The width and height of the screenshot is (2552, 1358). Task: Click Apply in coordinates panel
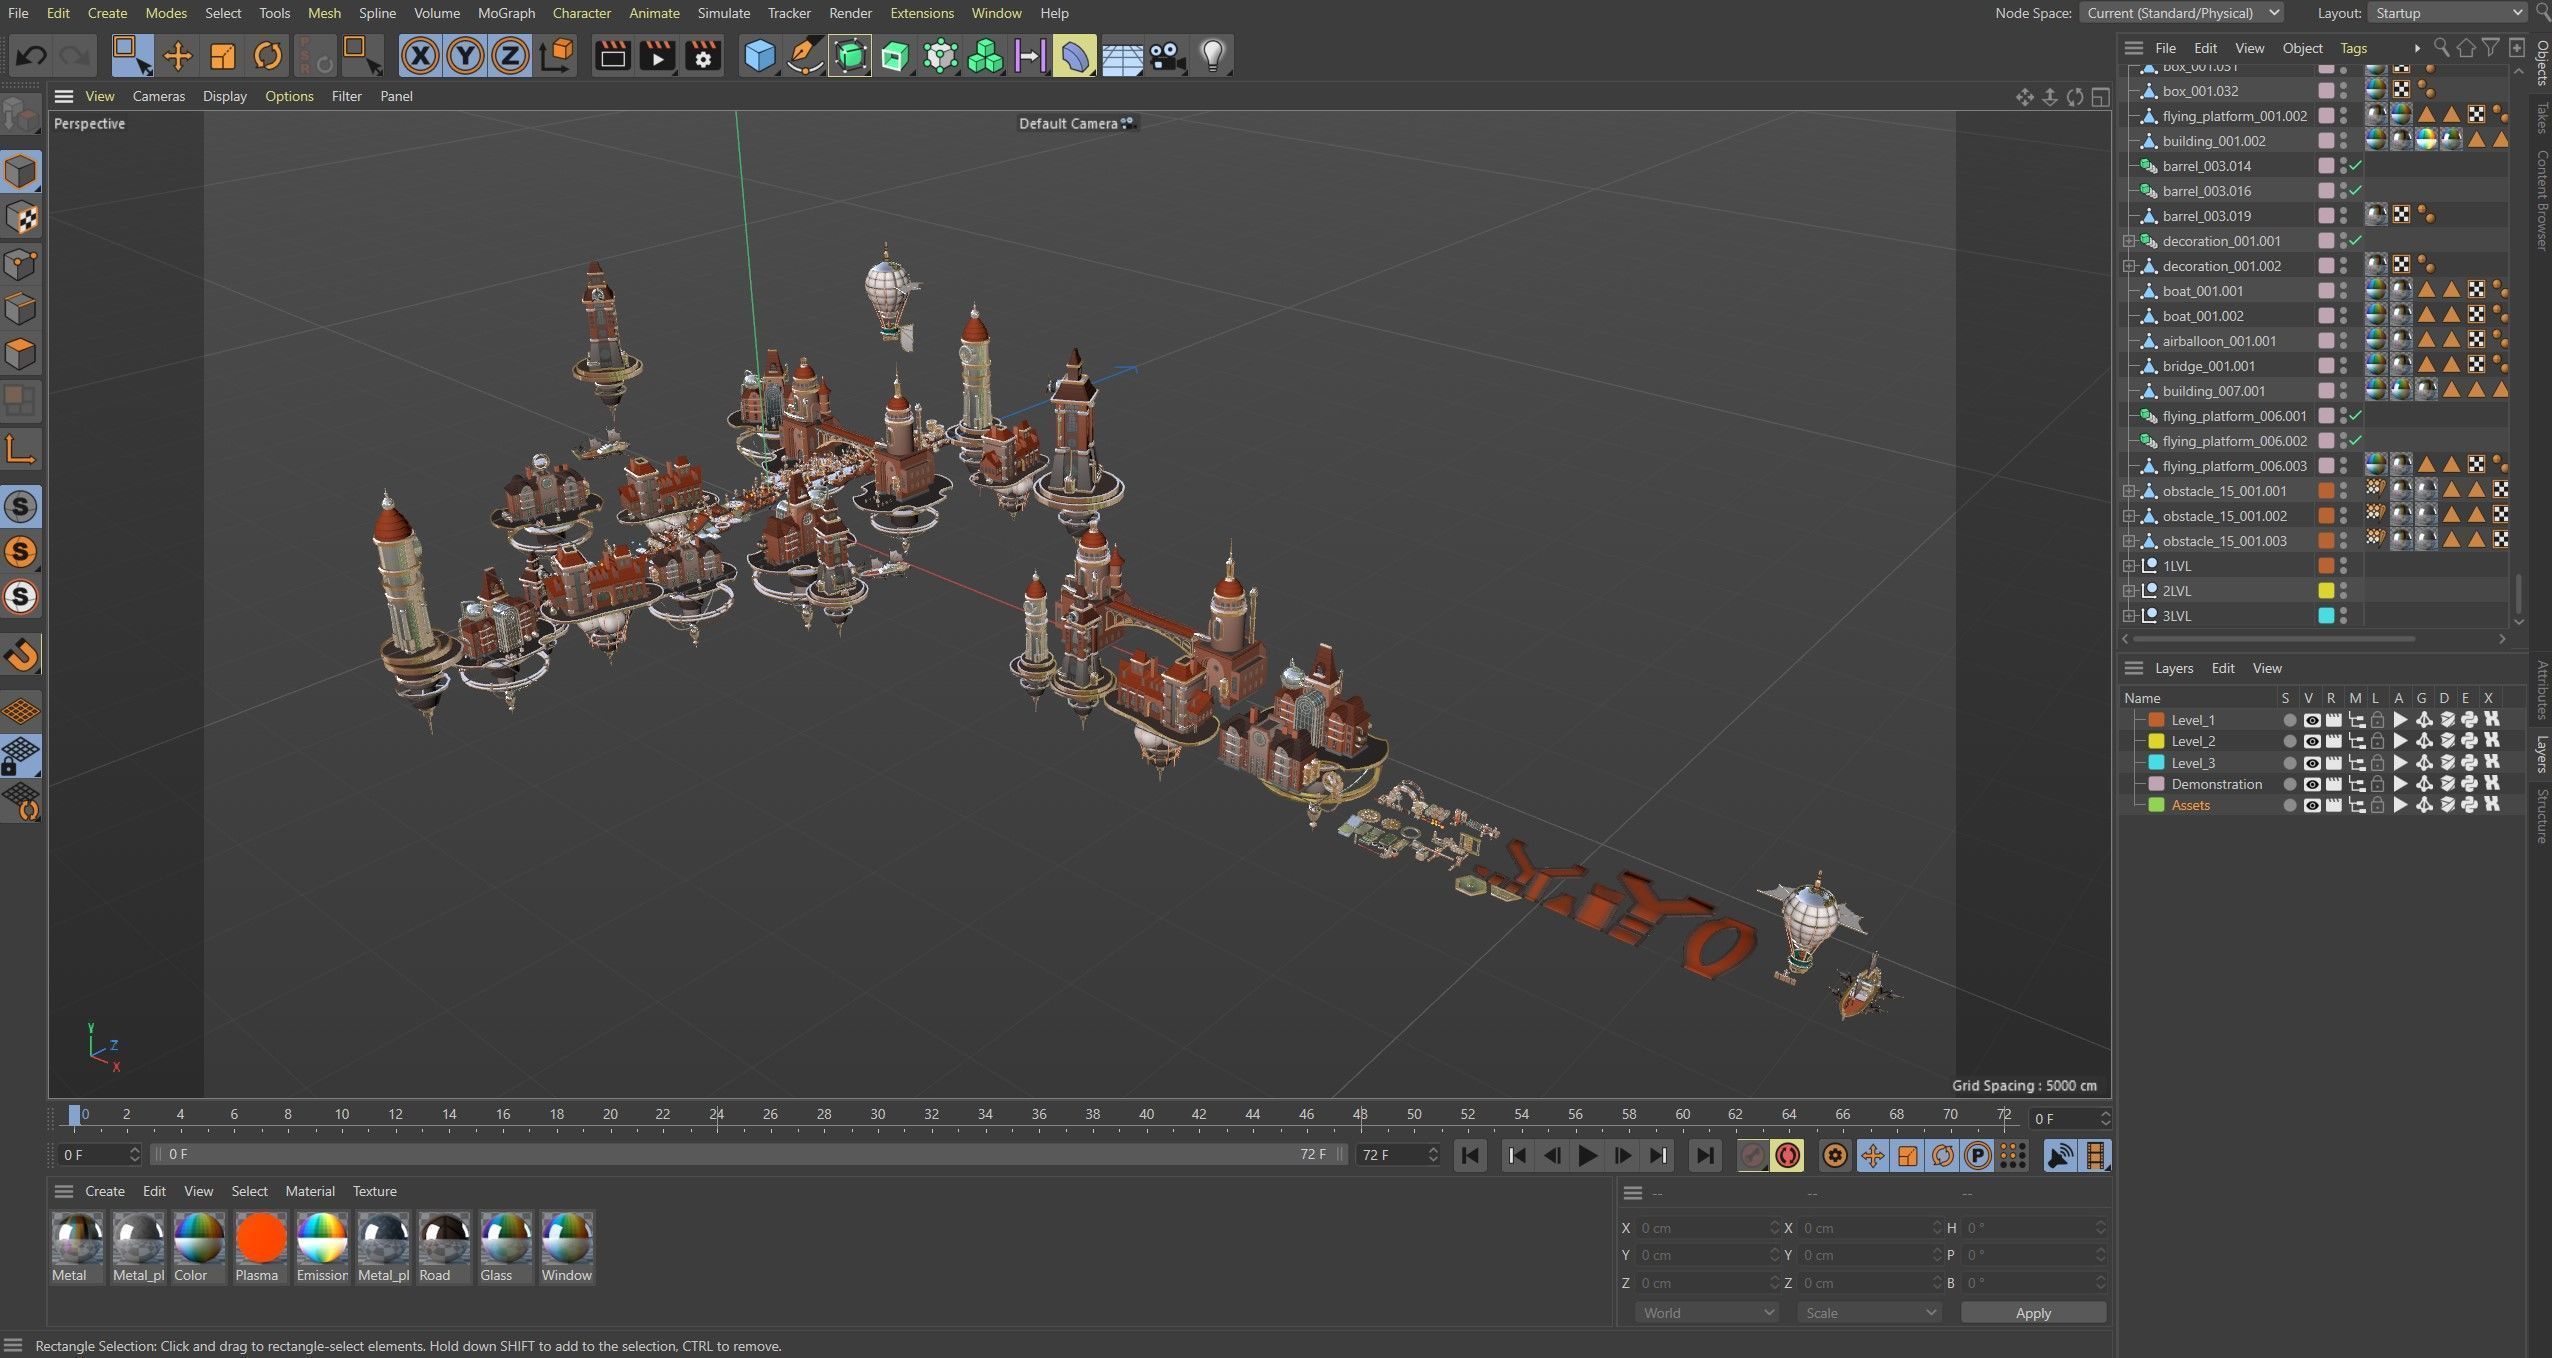[2033, 1312]
